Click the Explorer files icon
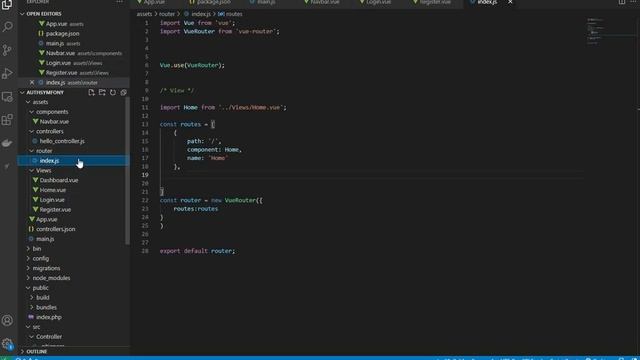640x360 pixels. (7, 4)
